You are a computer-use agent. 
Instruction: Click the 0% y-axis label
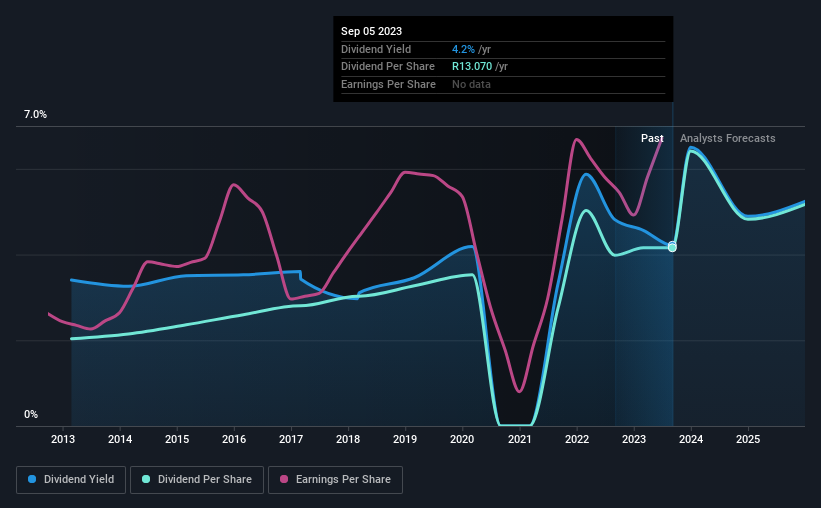[31, 414]
